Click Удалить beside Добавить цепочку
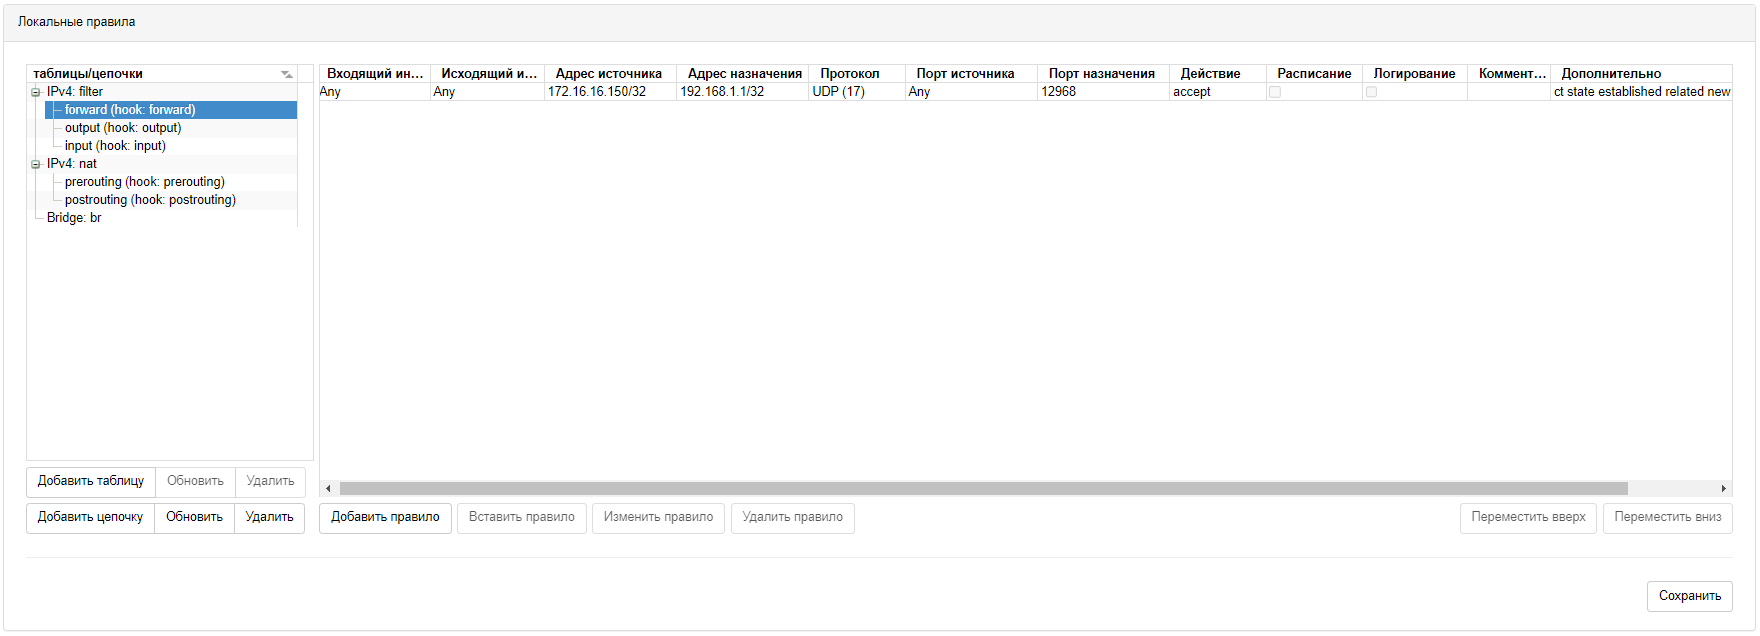1760x636 pixels. pyautogui.click(x=269, y=517)
